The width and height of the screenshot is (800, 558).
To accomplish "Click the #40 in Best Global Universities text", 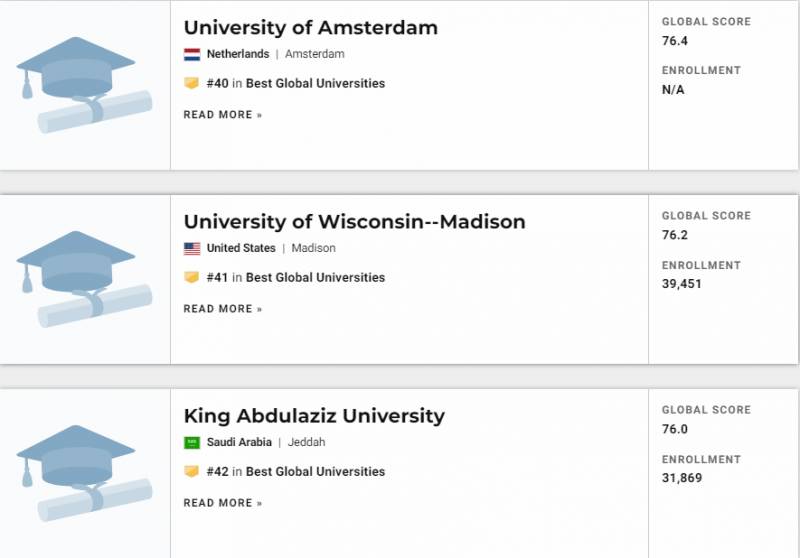I will (295, 84).
